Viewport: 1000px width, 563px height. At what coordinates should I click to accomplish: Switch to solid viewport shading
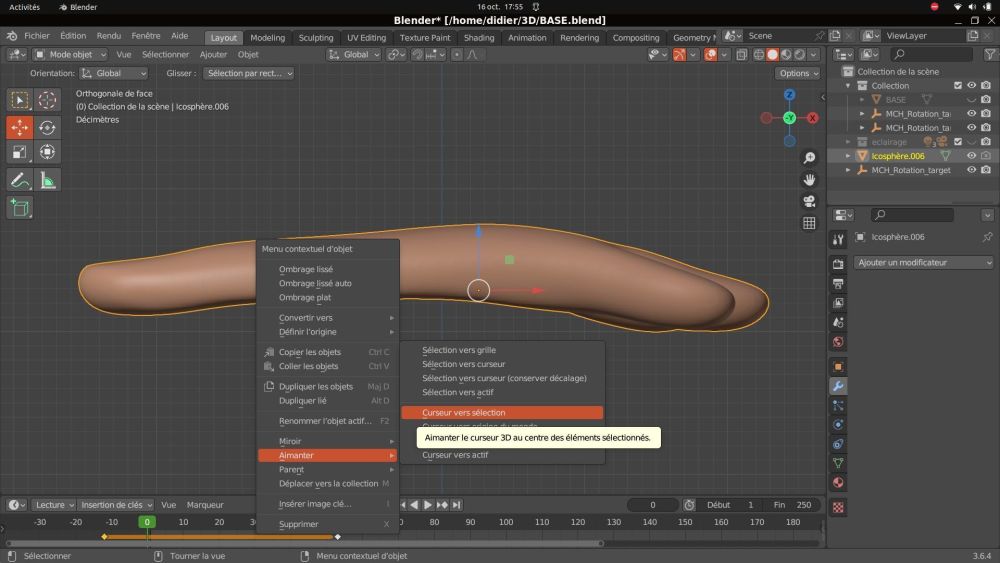[x=772, y=55]
